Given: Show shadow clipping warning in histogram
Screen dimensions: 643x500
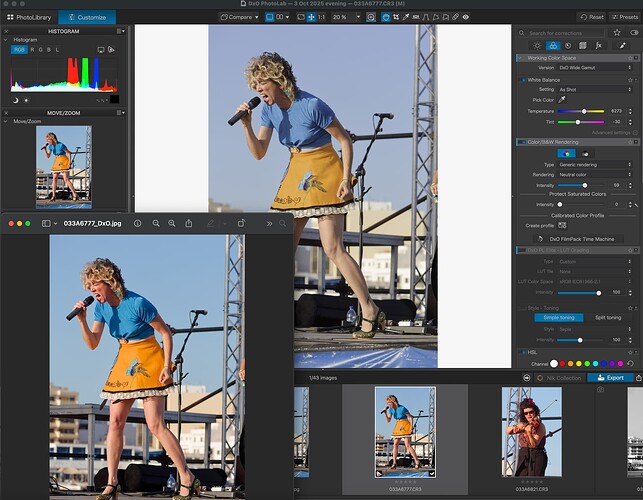Looking at the screenshot, I should point(15,99).
